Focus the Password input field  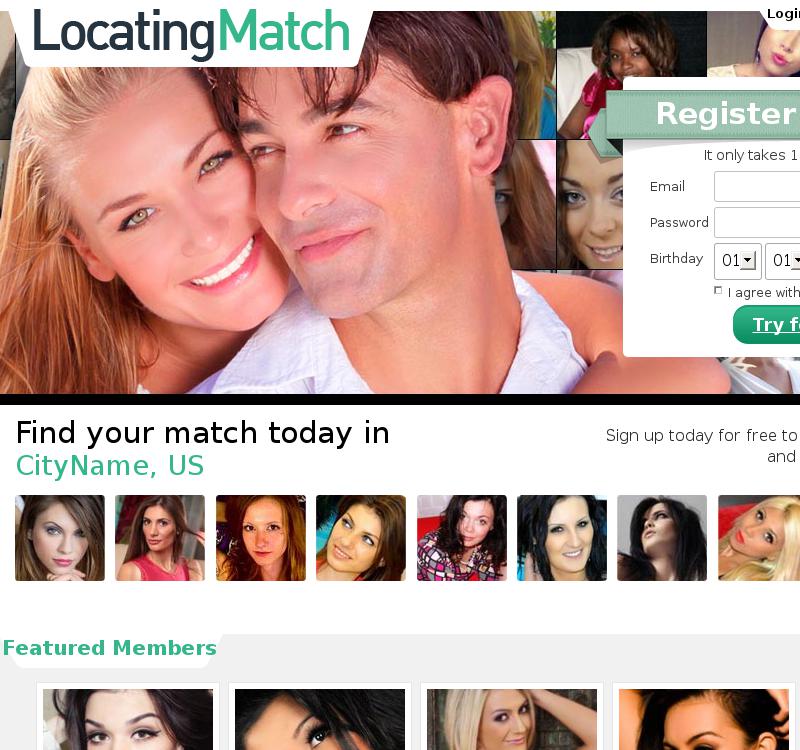point(757,222)
